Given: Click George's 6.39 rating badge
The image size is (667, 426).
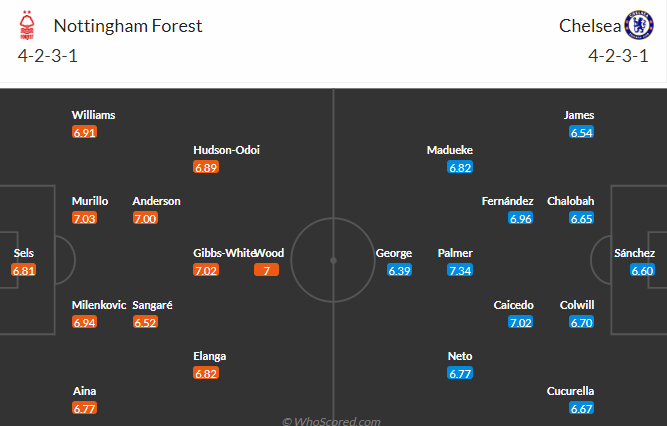Looking at the screenshot, I should click(x=399, y=270).
